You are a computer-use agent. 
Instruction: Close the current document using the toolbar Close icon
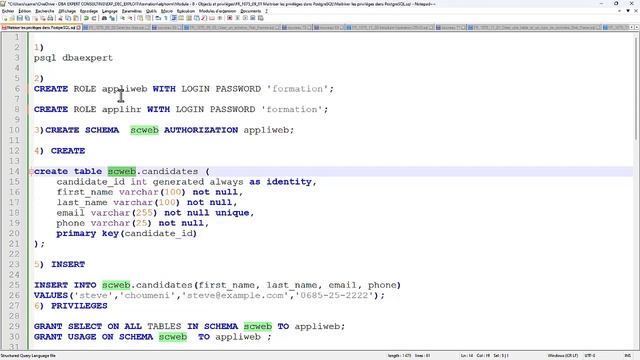[36, 18]
